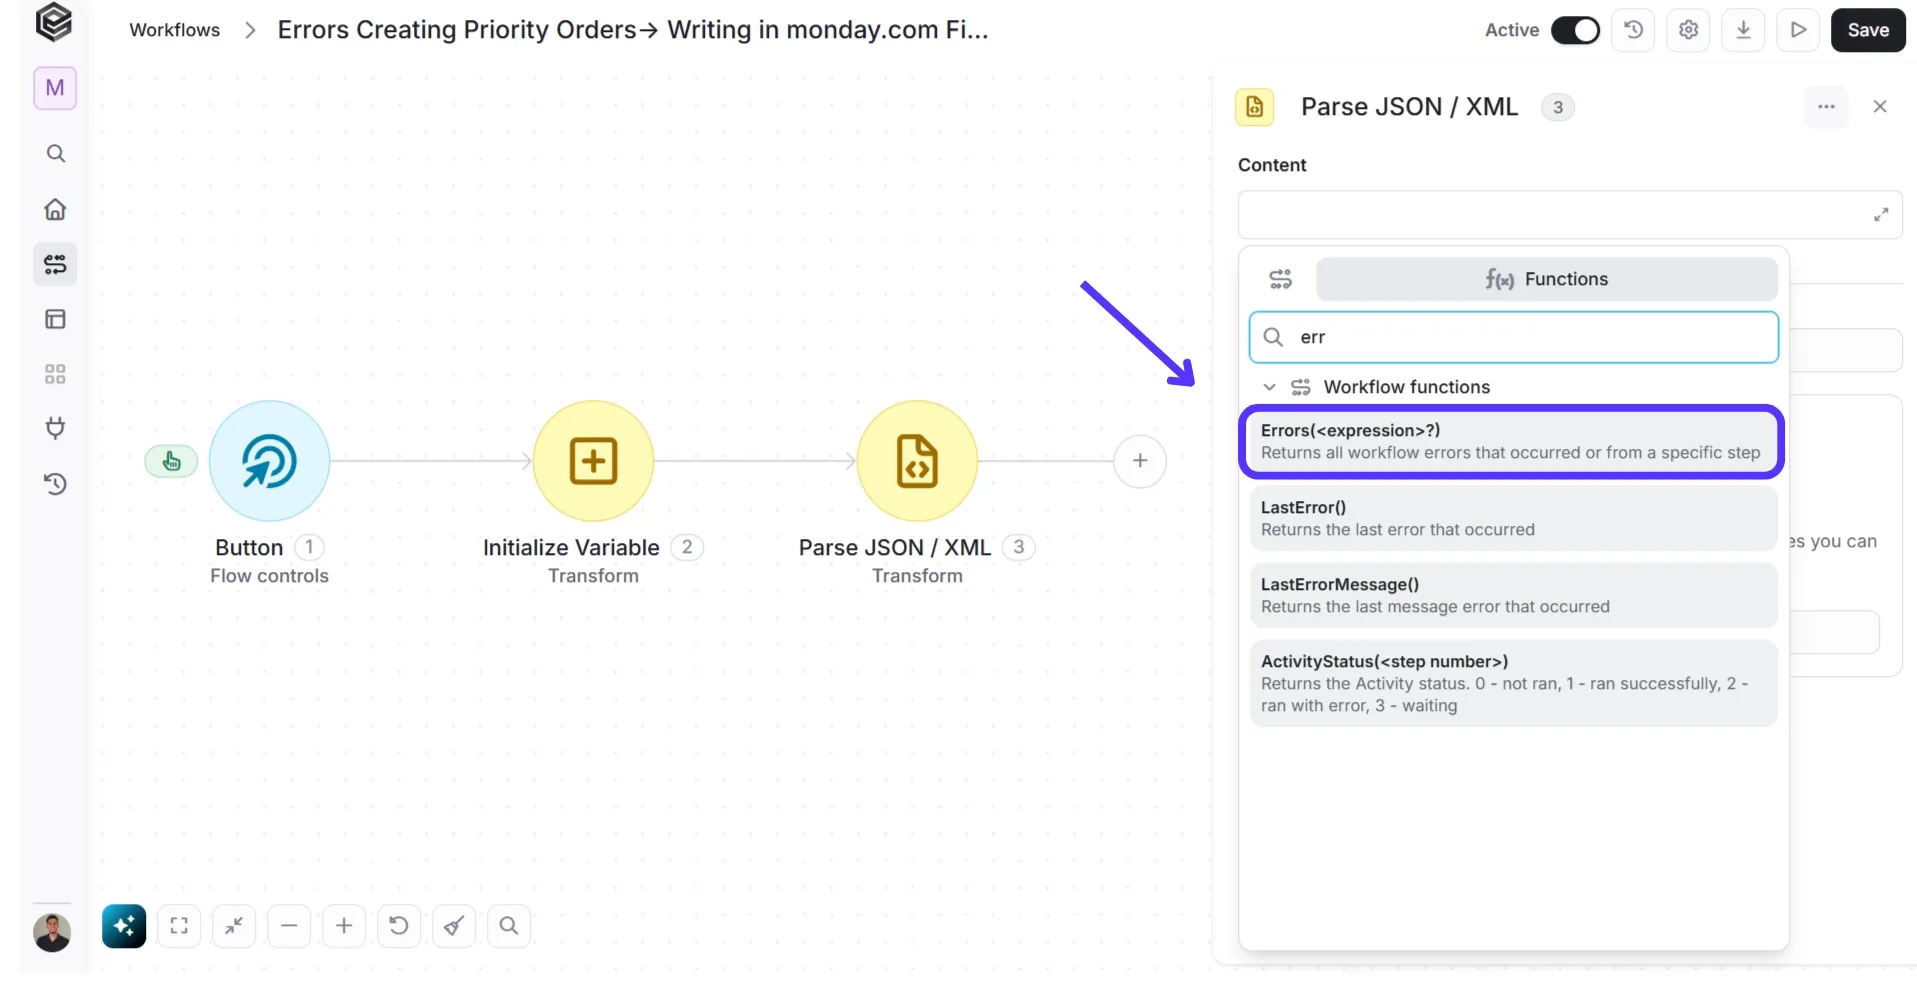
Task: Zoom out the canvas
Action: 289,926
